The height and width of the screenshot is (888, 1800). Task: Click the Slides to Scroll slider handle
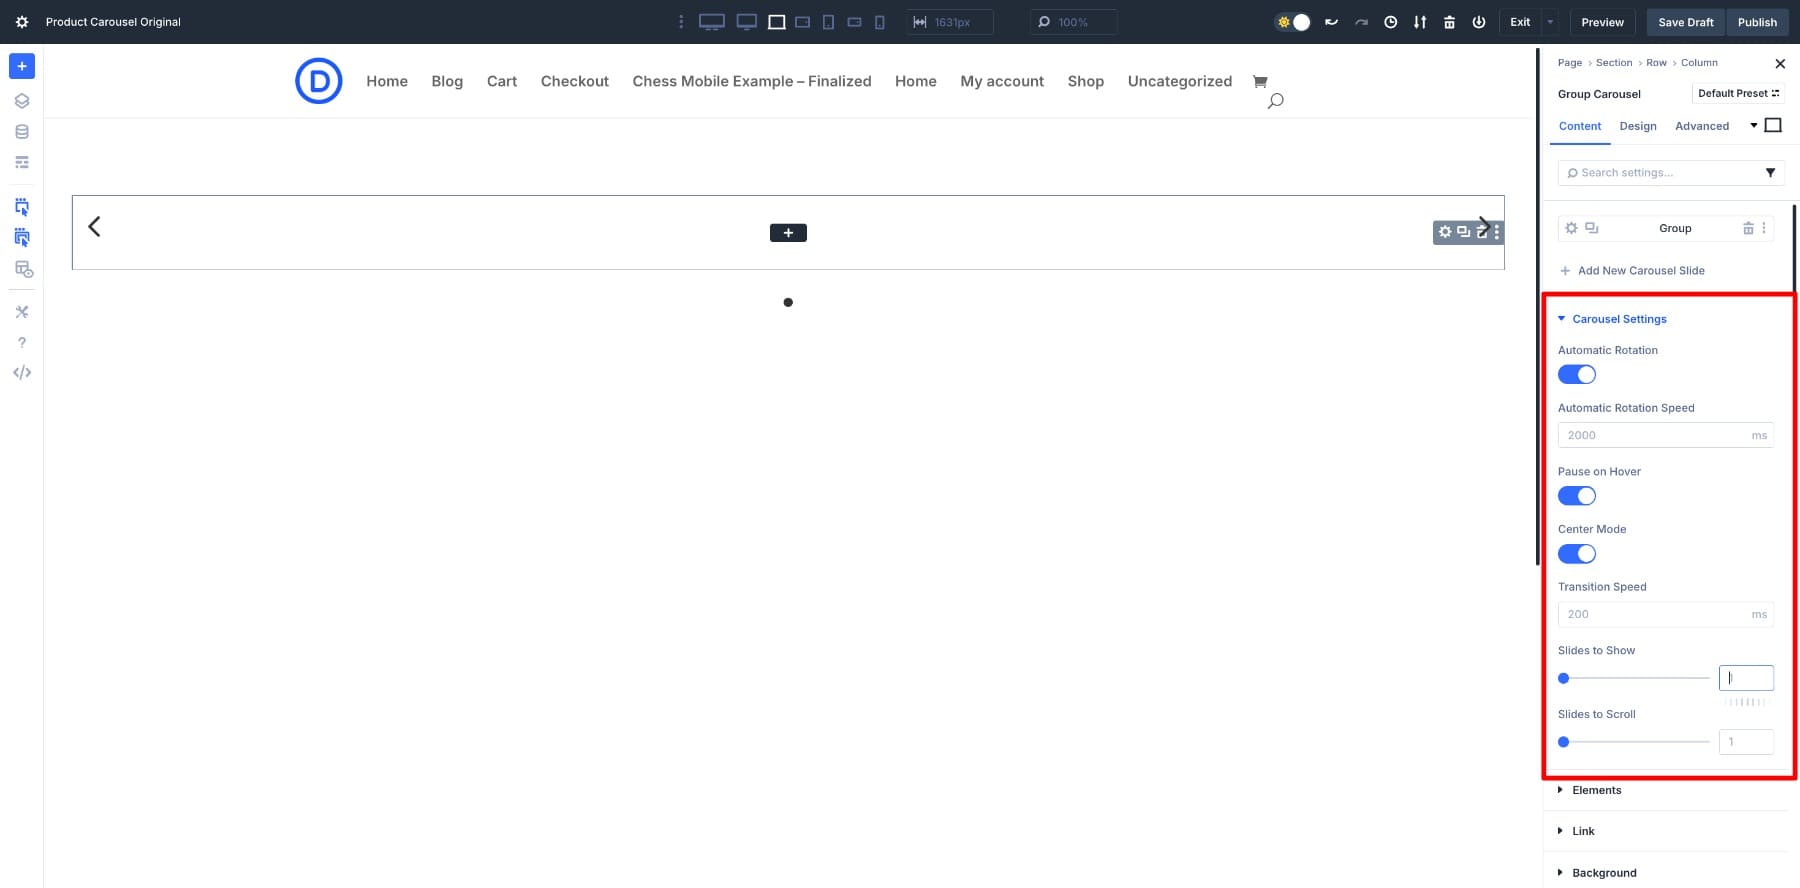click(x=1564, y=742)
